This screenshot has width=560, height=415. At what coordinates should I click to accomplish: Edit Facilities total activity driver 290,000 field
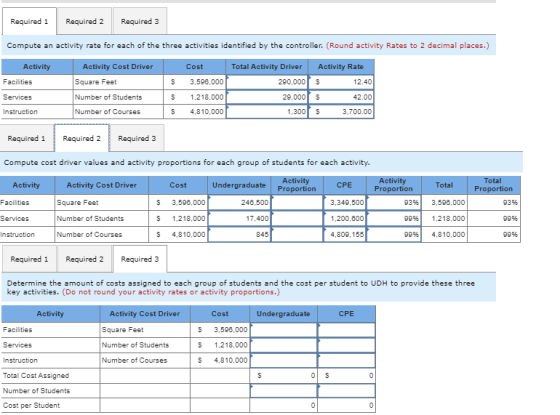tap(267, 82)
